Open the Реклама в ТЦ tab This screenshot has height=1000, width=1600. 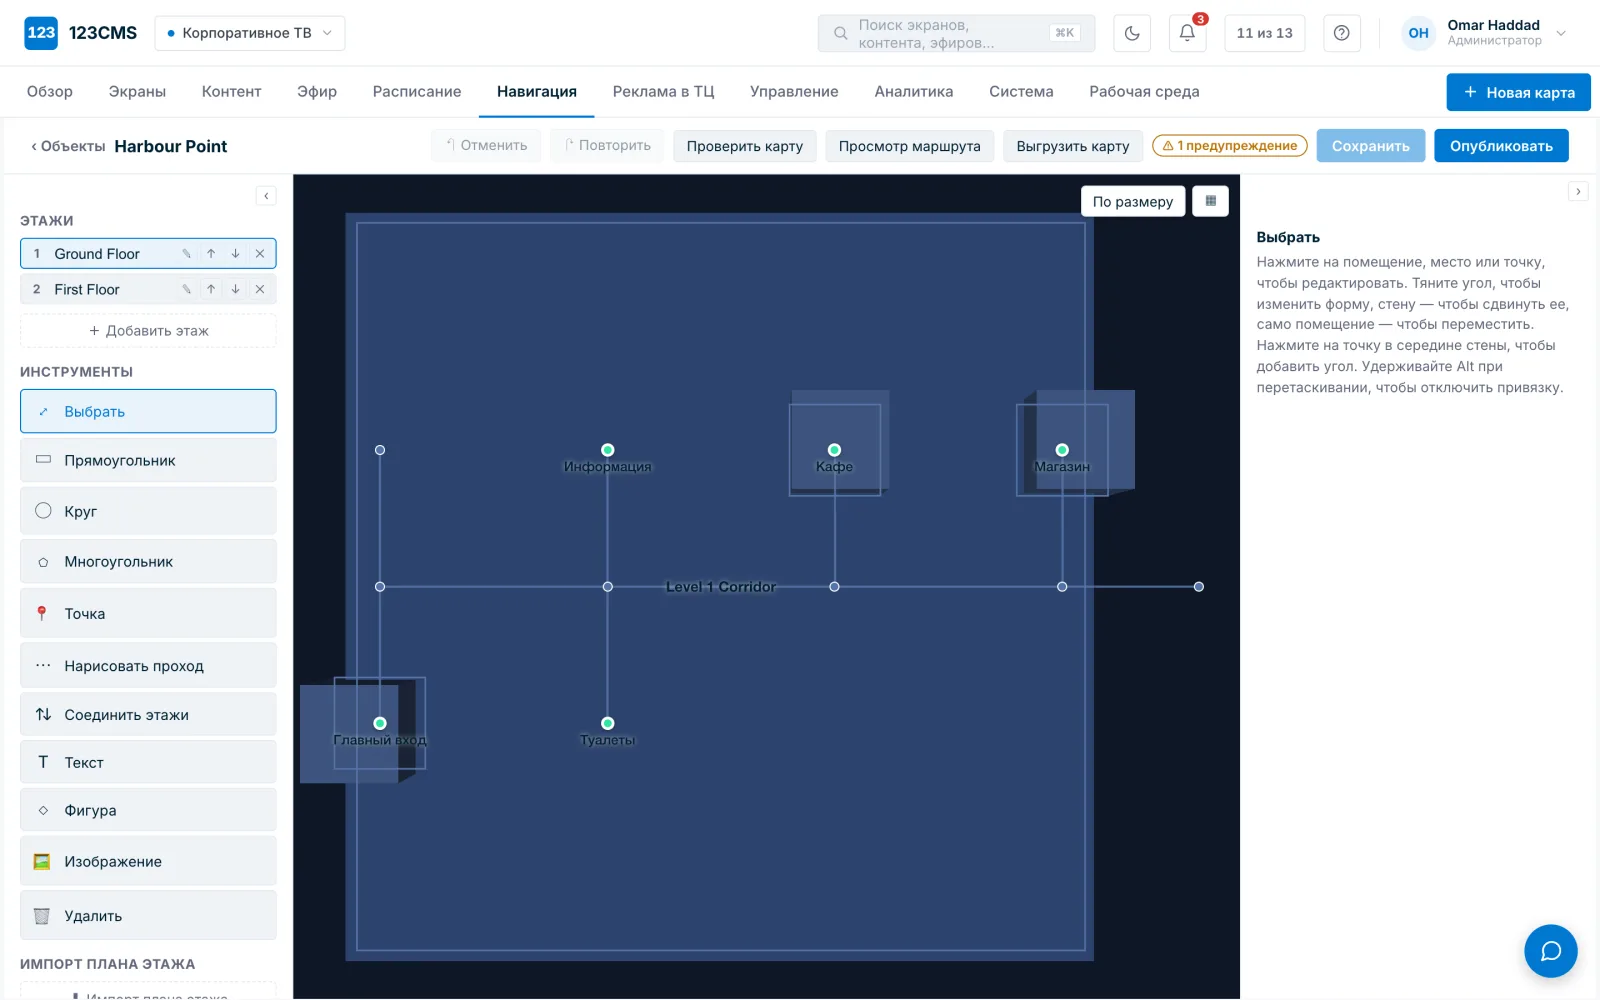click(x=663, y=91)
